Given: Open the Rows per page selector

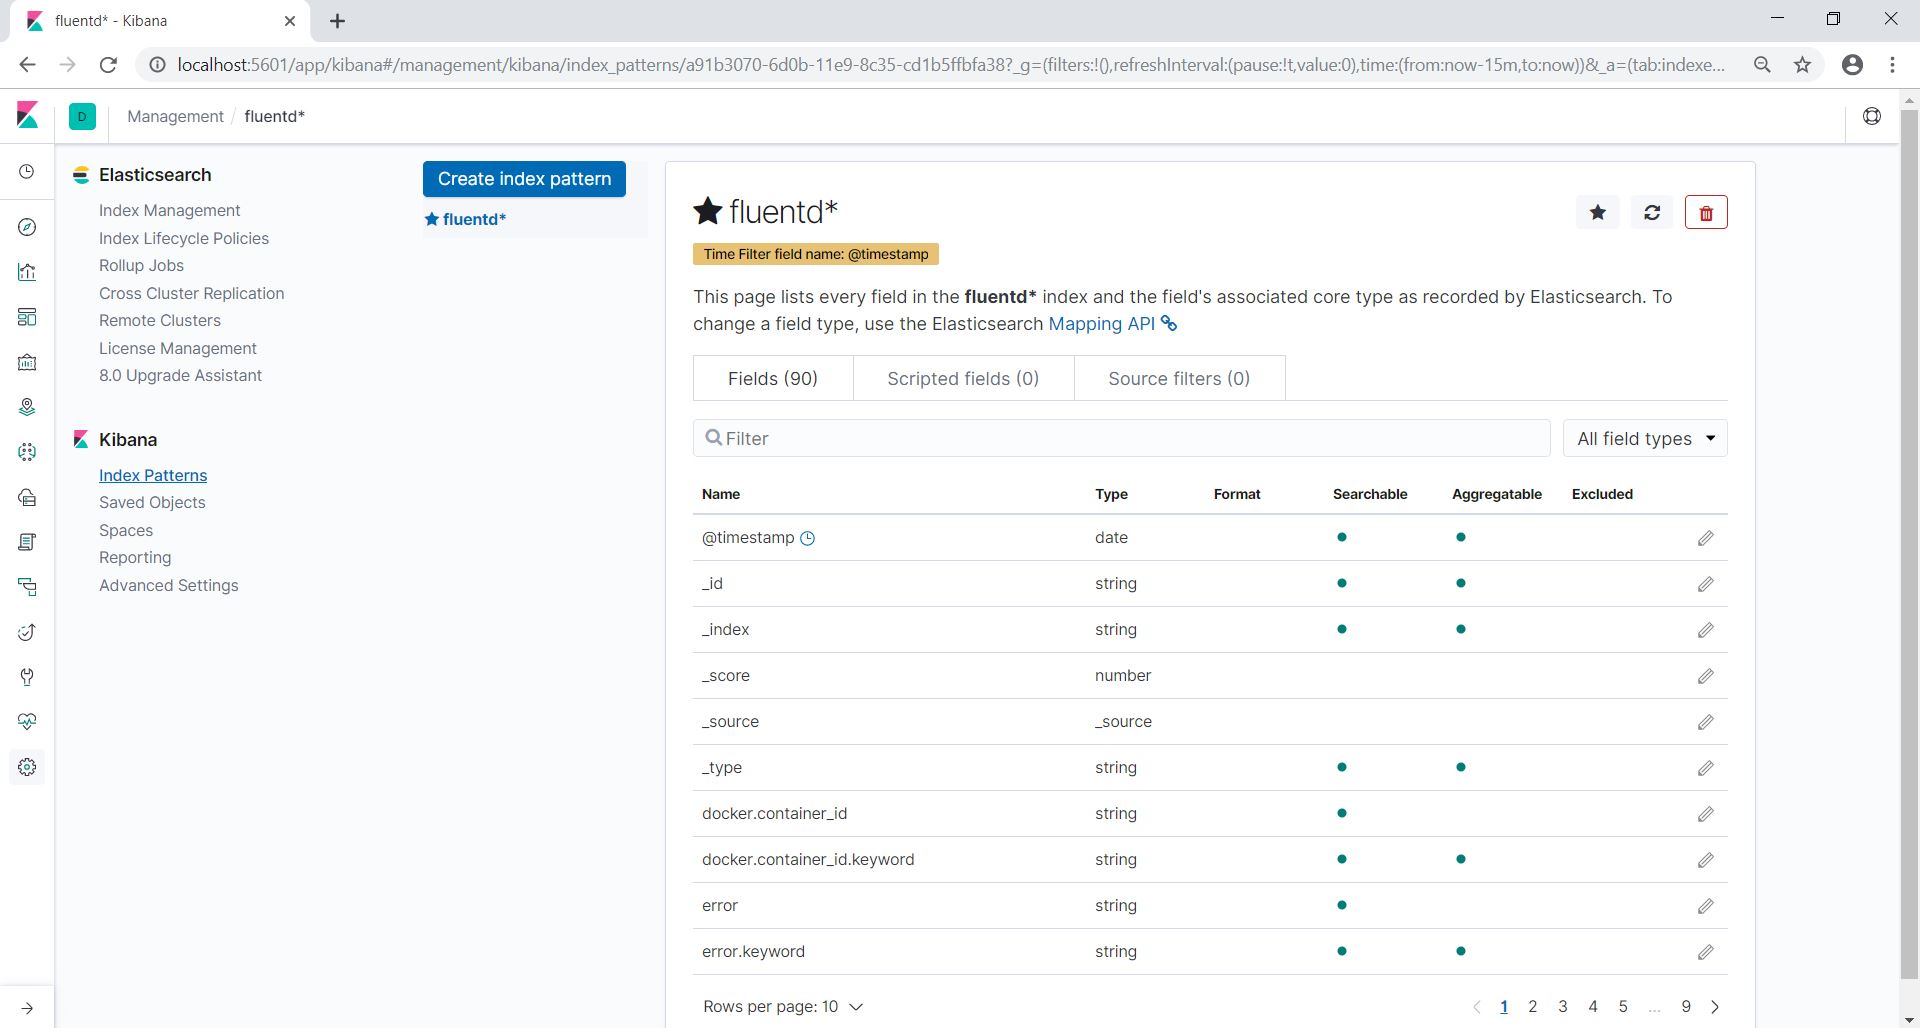Looking at the screenshot, I should 782,1007.
